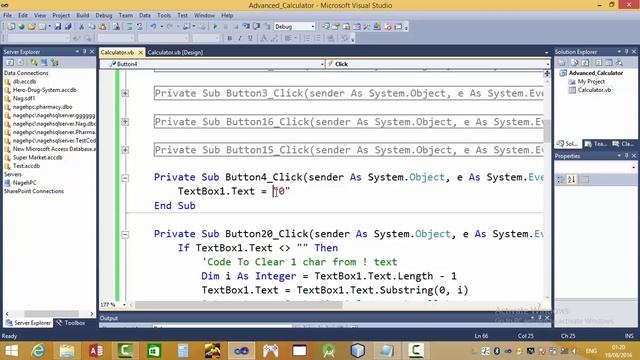Click the Save All toolbar icon

tap(68, 27)
